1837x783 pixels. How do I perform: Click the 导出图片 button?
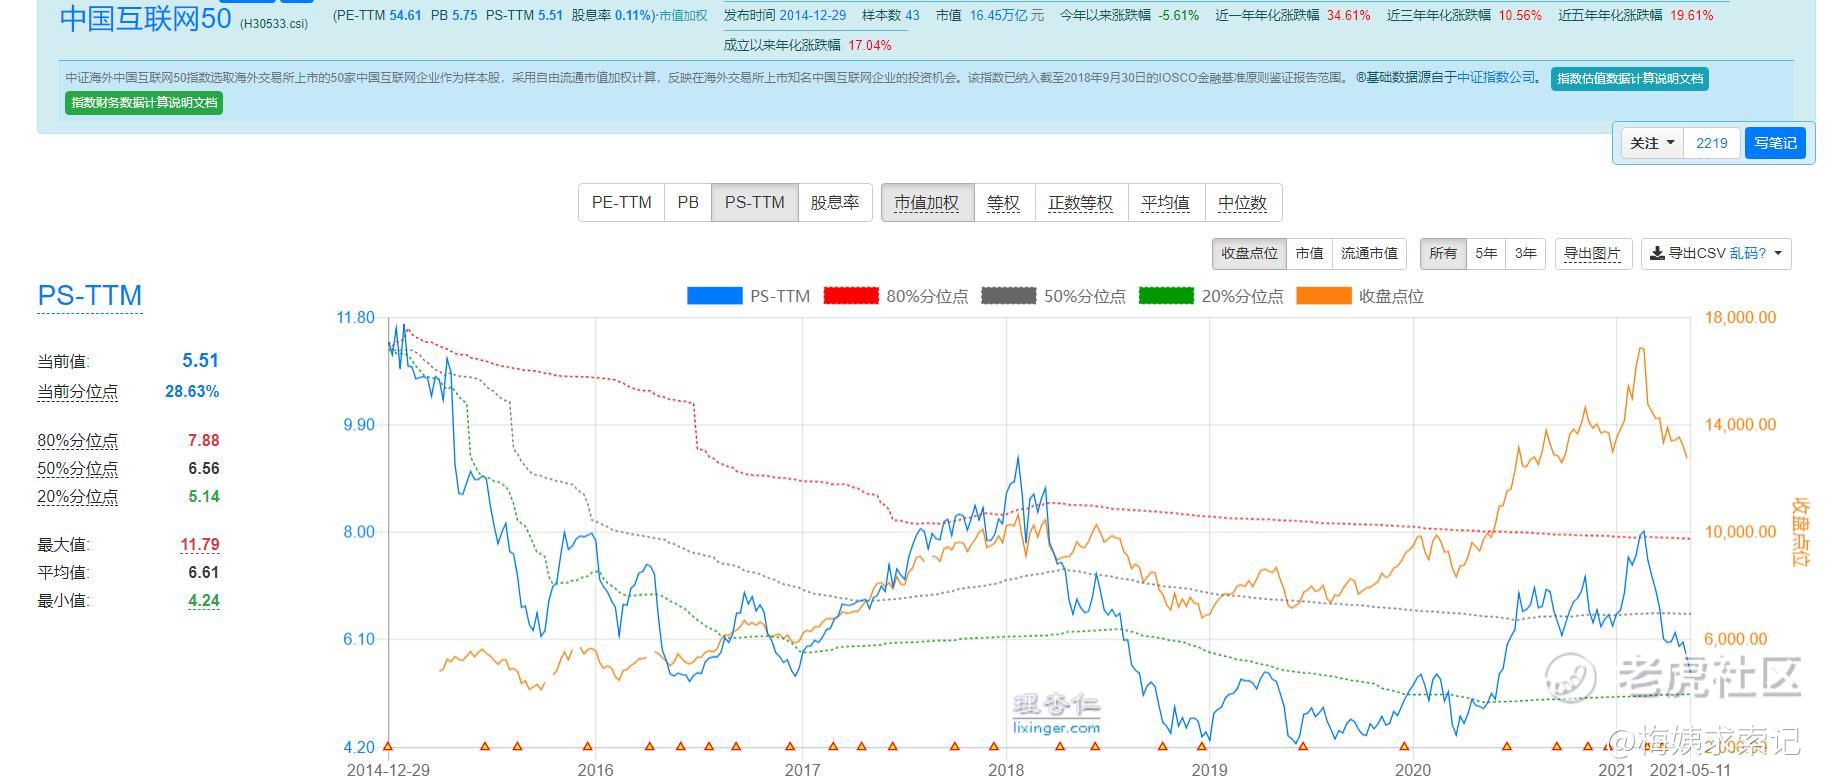(x=1593, y=254)
